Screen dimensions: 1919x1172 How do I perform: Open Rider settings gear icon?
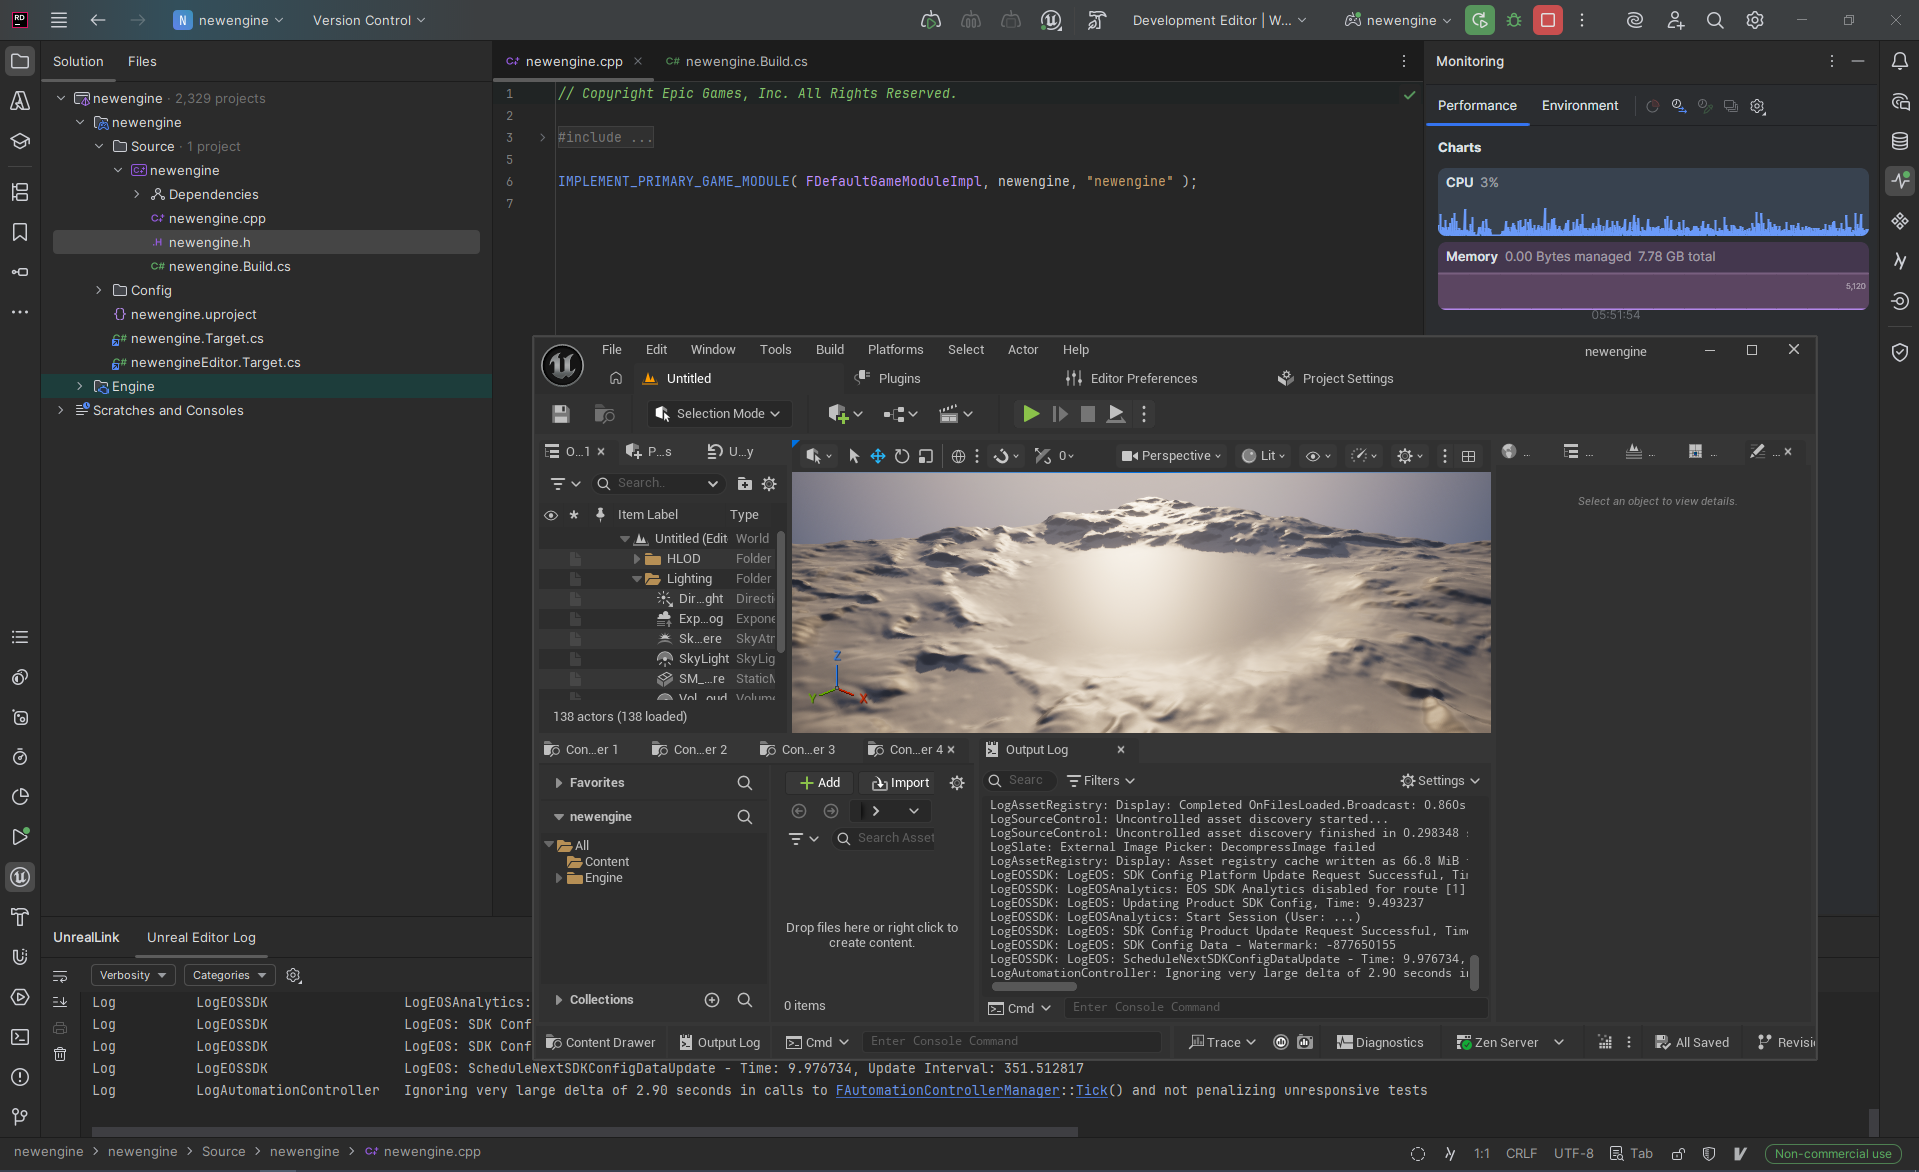click(1755, 20)
